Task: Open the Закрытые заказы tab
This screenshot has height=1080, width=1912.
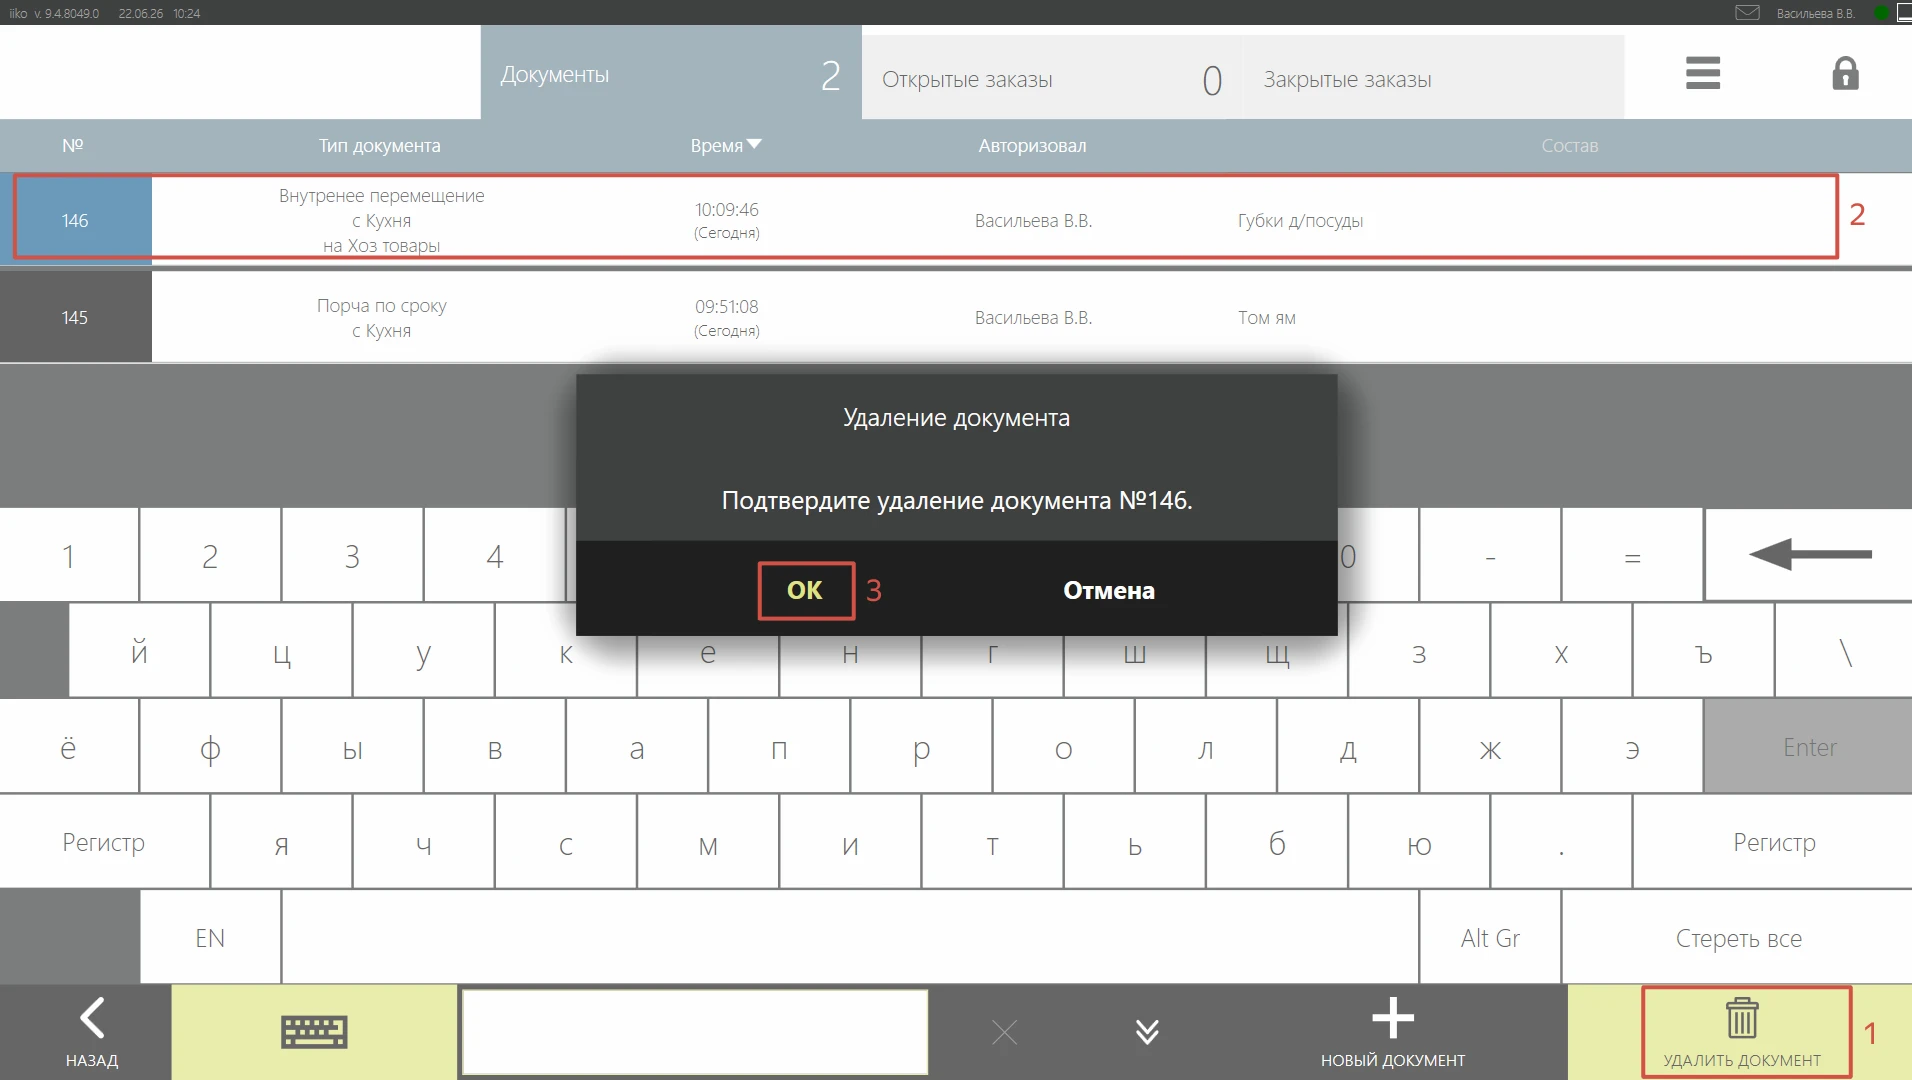Action: point(1433,78)
